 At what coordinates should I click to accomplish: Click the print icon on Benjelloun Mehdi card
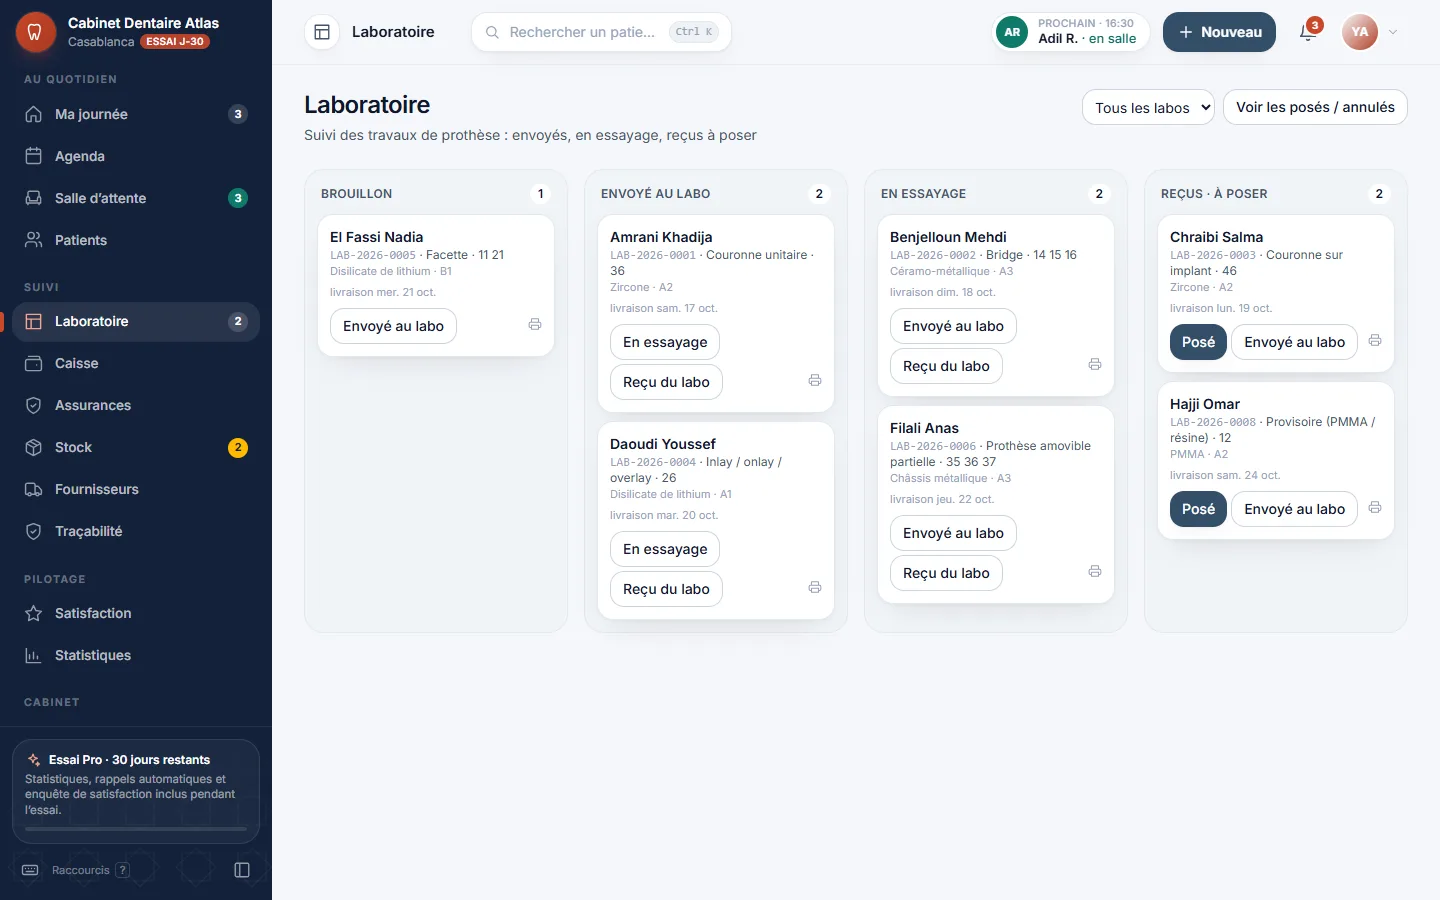tap(1095, 365)
